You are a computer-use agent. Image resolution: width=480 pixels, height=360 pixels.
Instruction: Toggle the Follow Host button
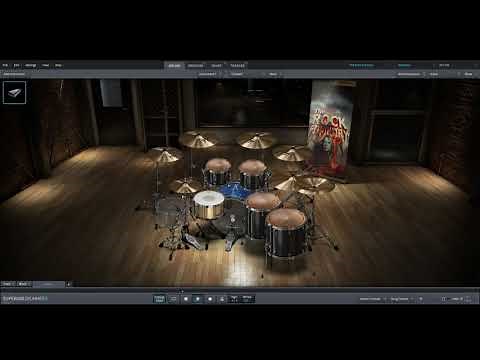[159, 299]
